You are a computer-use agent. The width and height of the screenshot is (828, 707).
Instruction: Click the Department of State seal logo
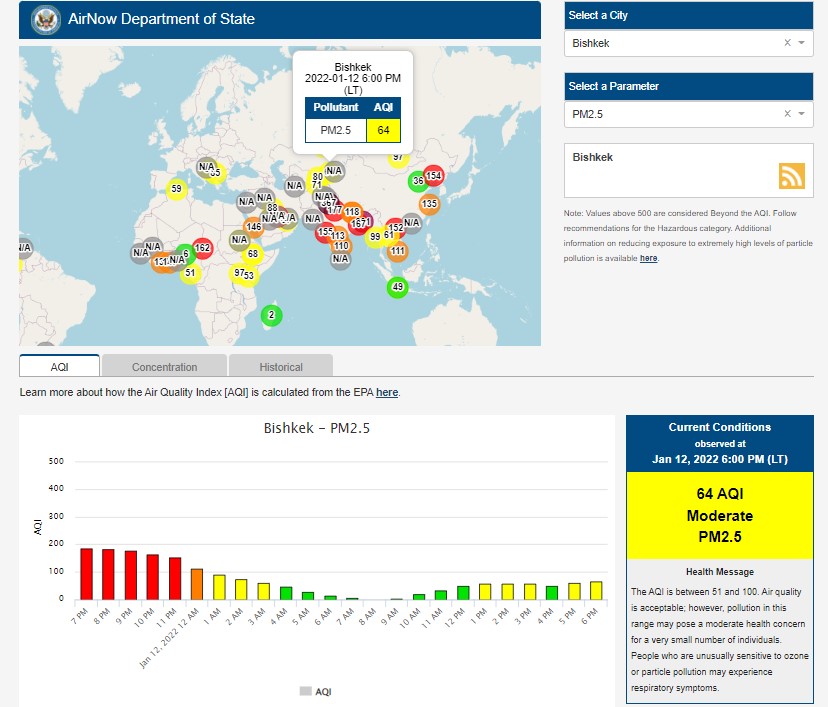(45, 19)
